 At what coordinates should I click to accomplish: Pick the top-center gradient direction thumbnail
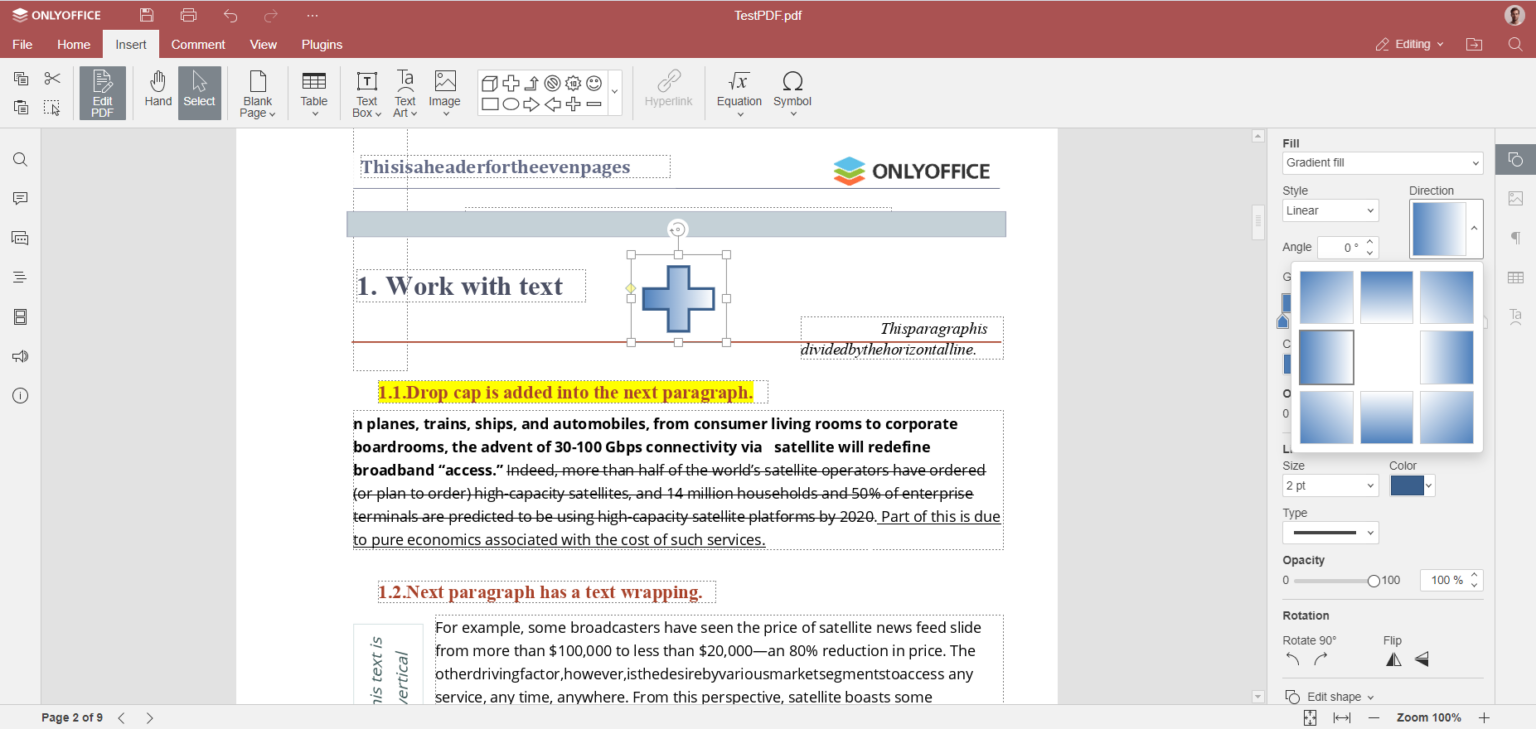1386,297
